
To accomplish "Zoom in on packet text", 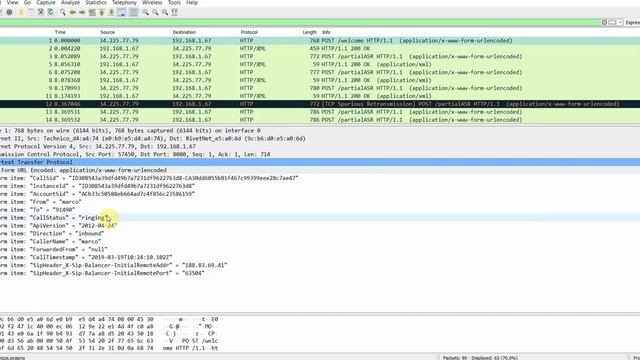I will [x=145, y=12].
